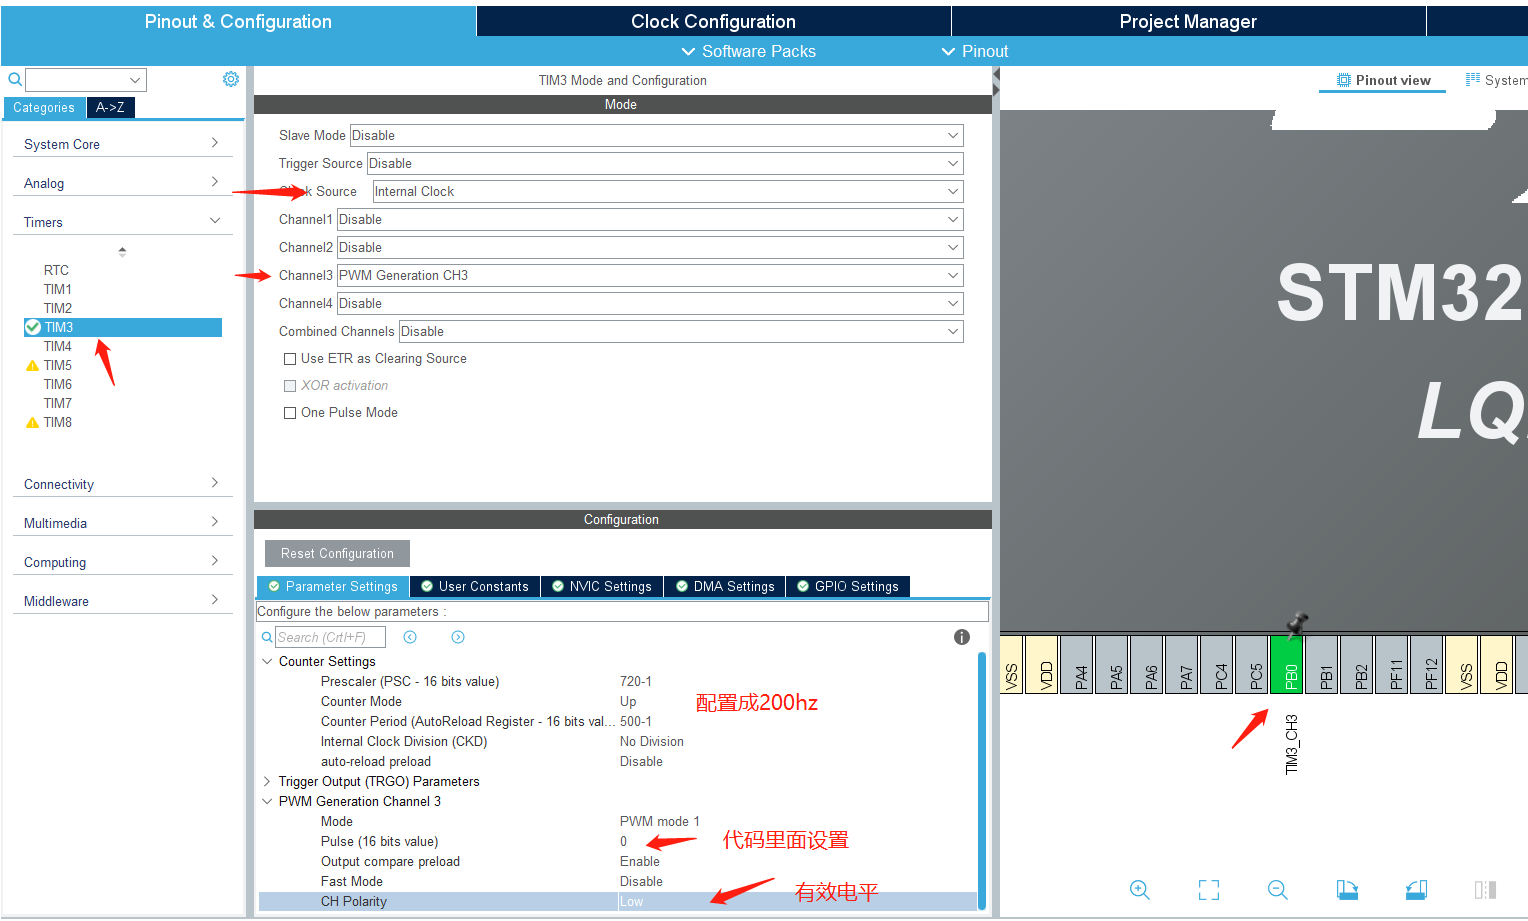Open the Software Packs menu

tap(748, 51)
